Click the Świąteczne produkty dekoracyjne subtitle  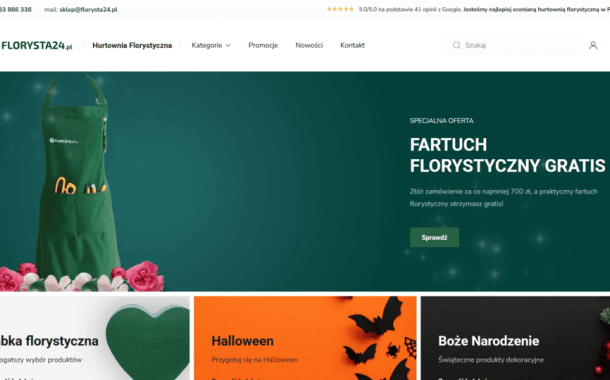tap(491, 360)
